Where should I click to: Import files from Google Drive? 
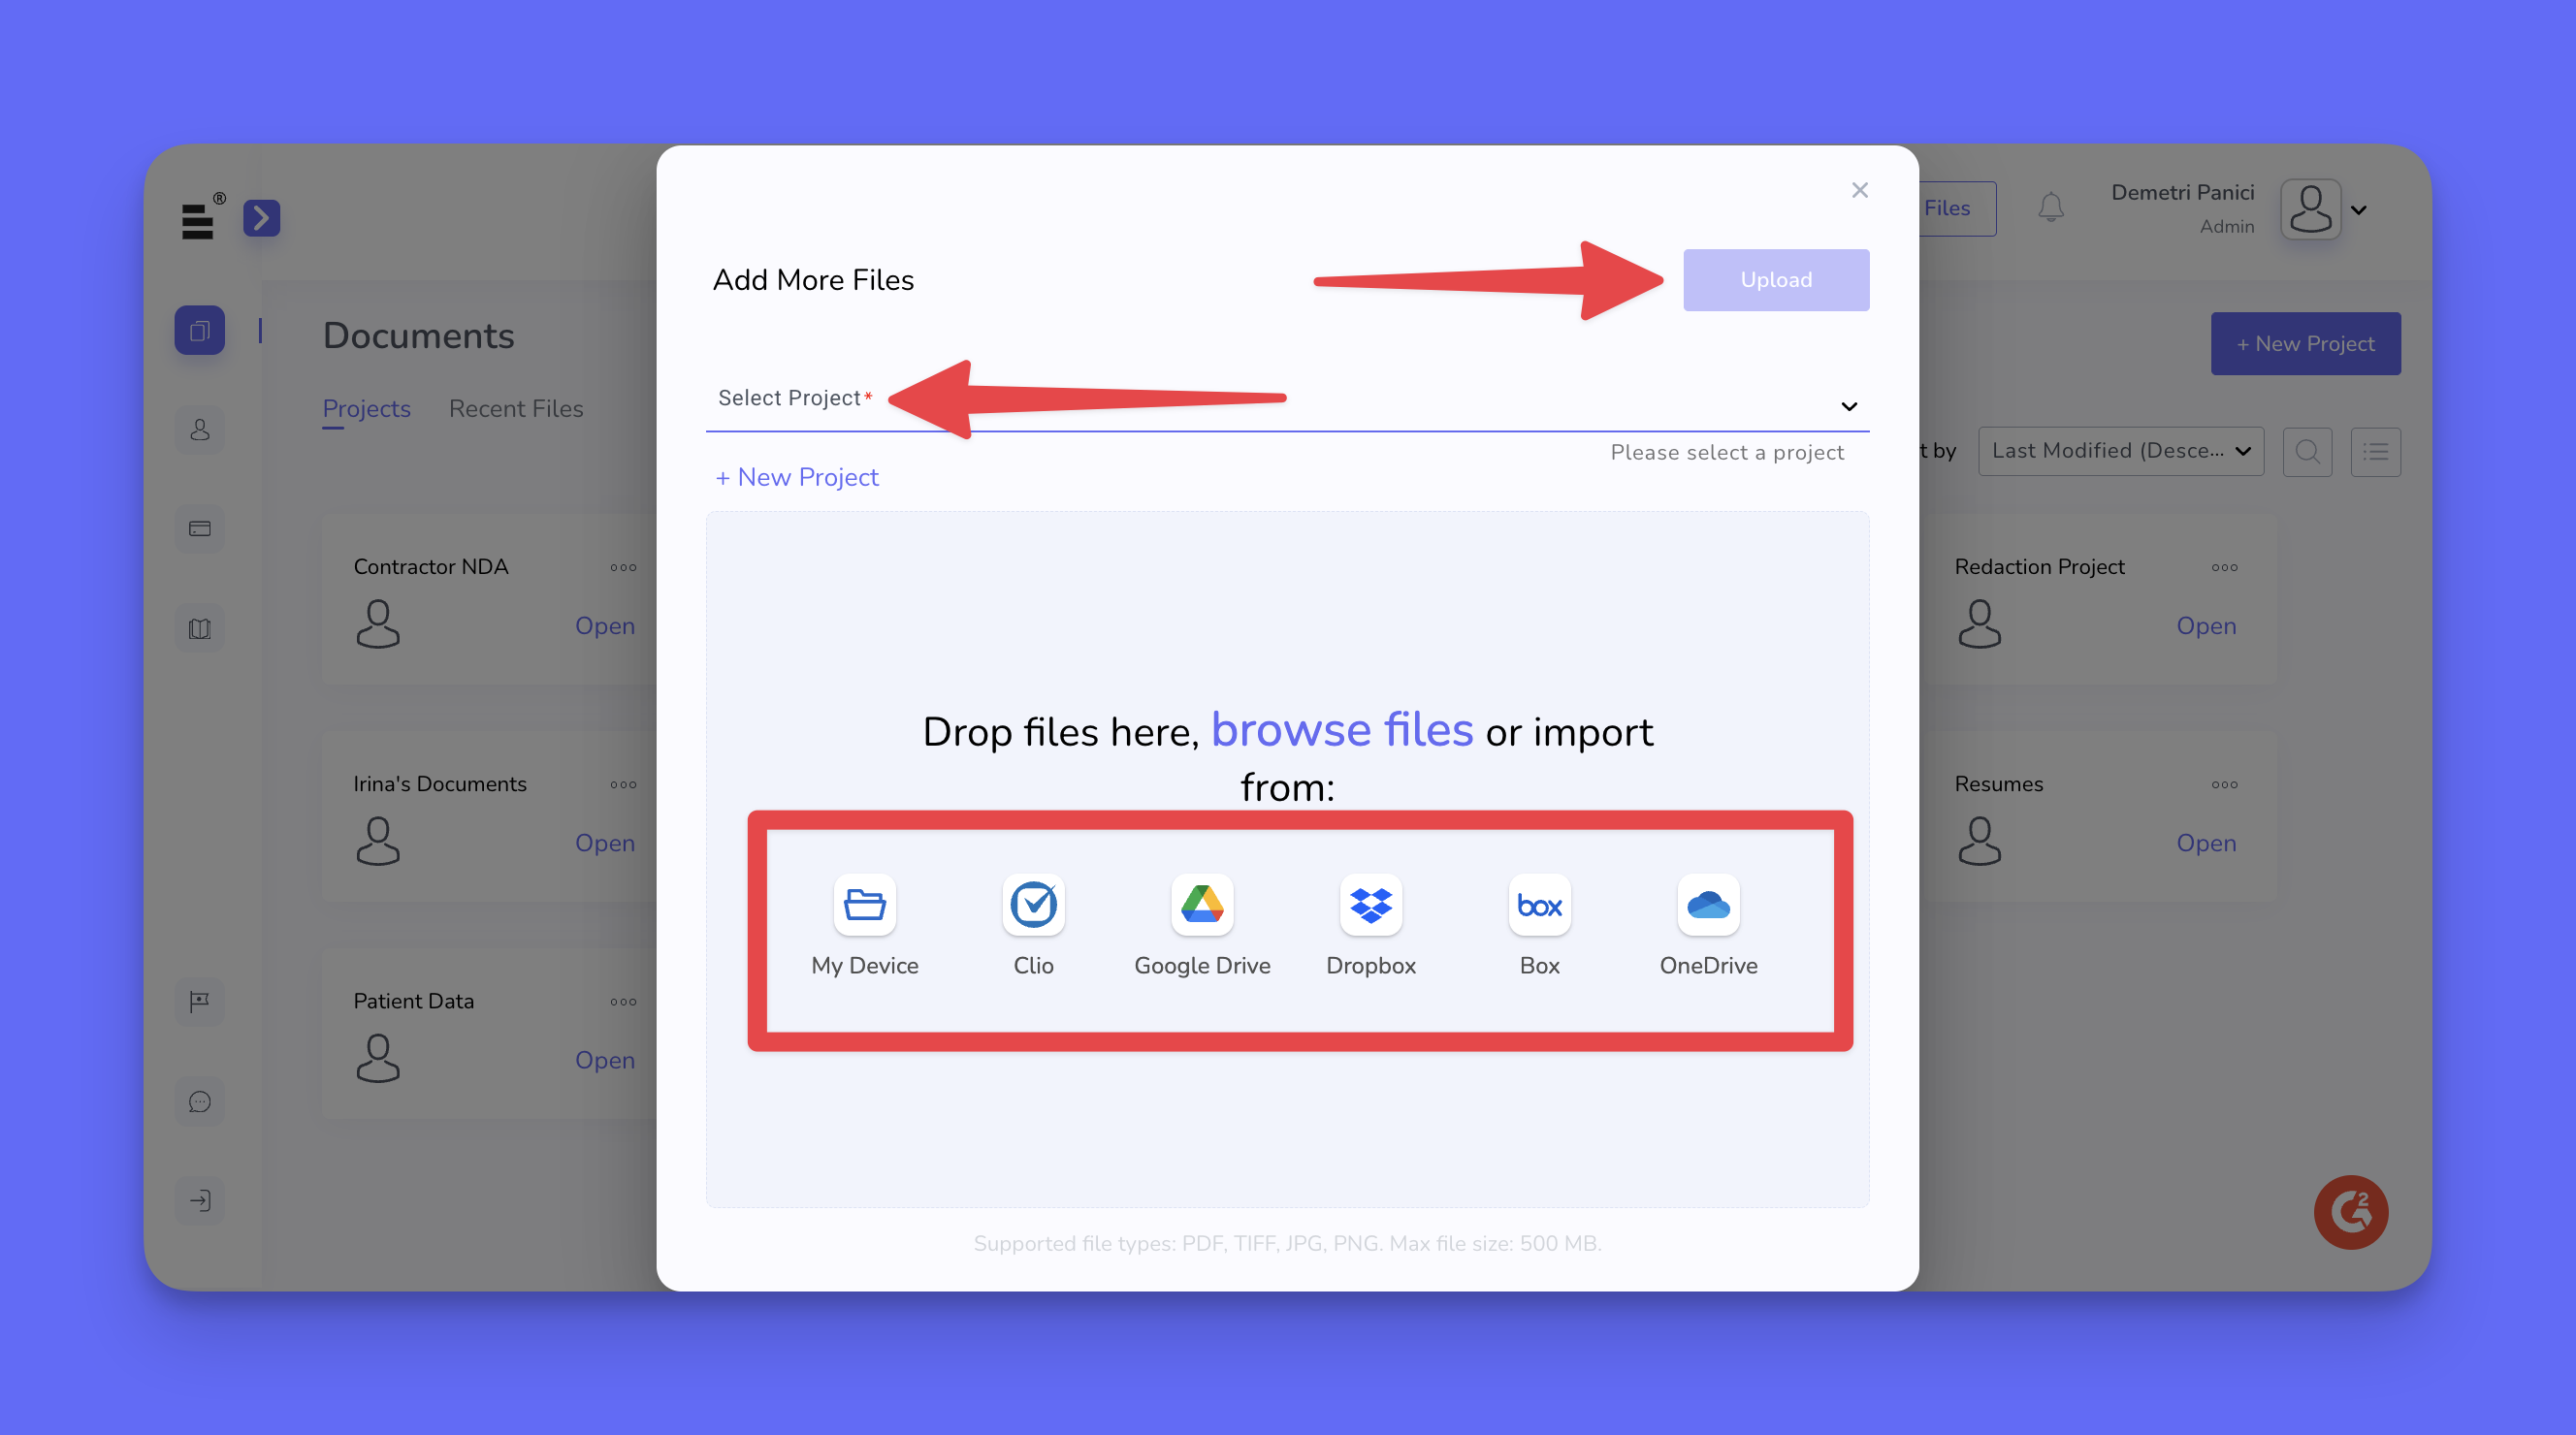click(x=1201, y=905)
